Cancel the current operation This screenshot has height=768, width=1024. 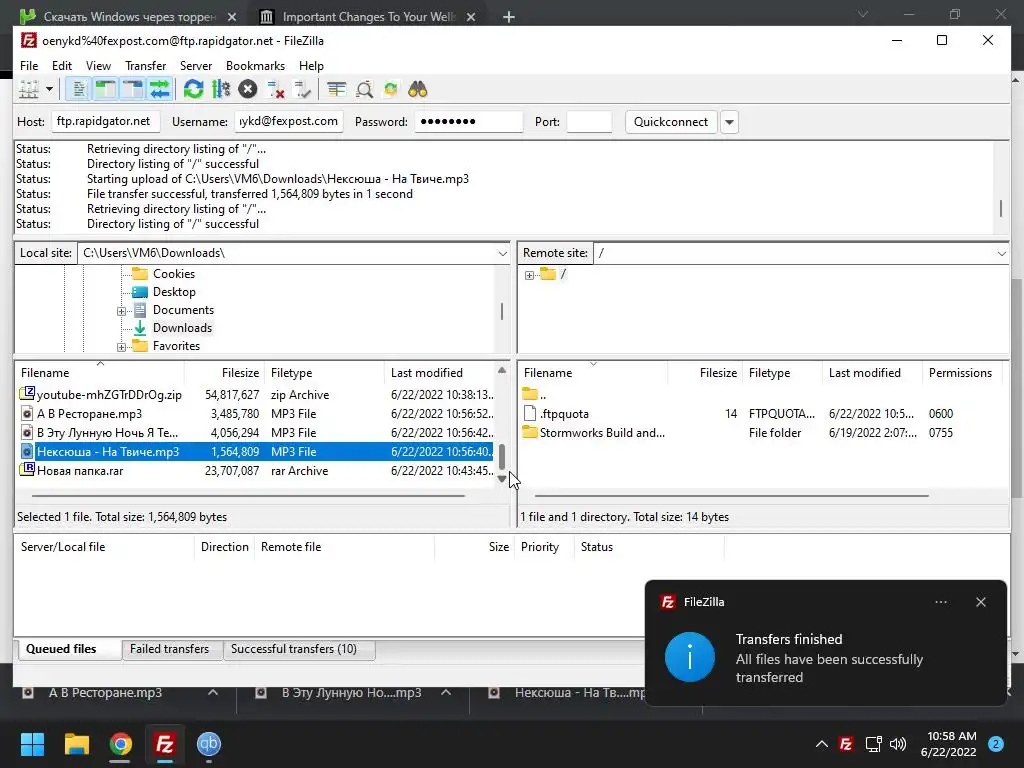tap(248, 89)
